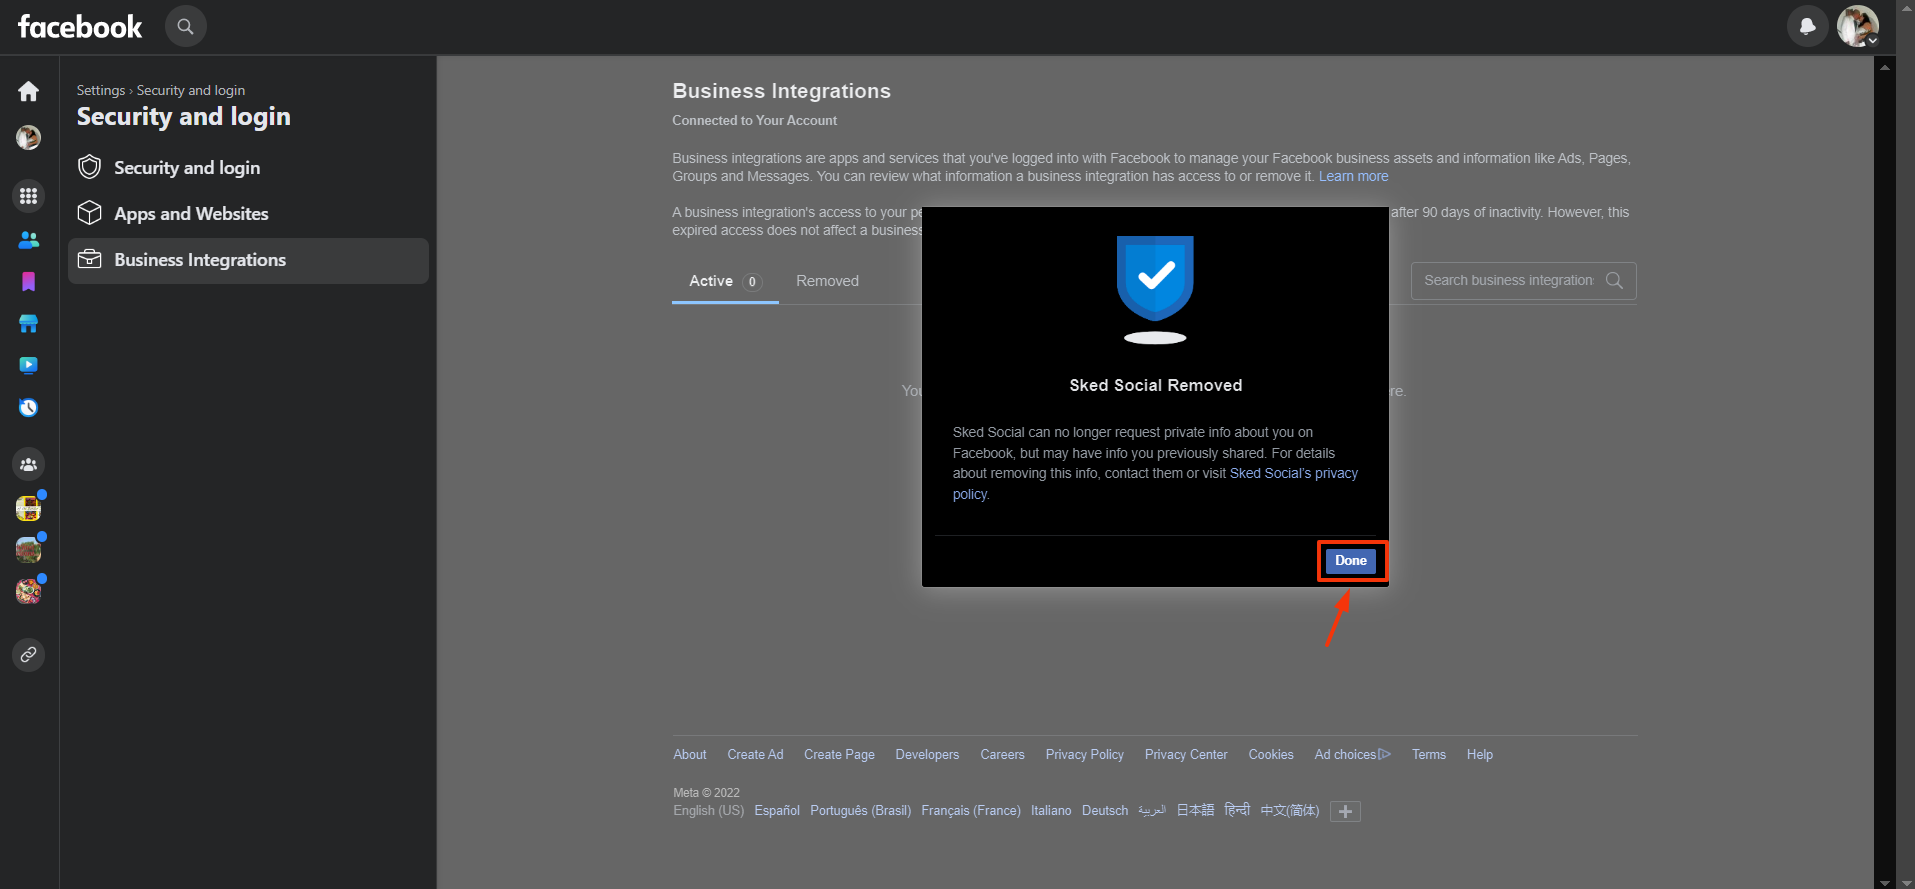Image resolution: width=1915 pixels, height=889 pixels.
Task: Open the notifications bell
Action: pyautogui.click(x=1807, y=27)
